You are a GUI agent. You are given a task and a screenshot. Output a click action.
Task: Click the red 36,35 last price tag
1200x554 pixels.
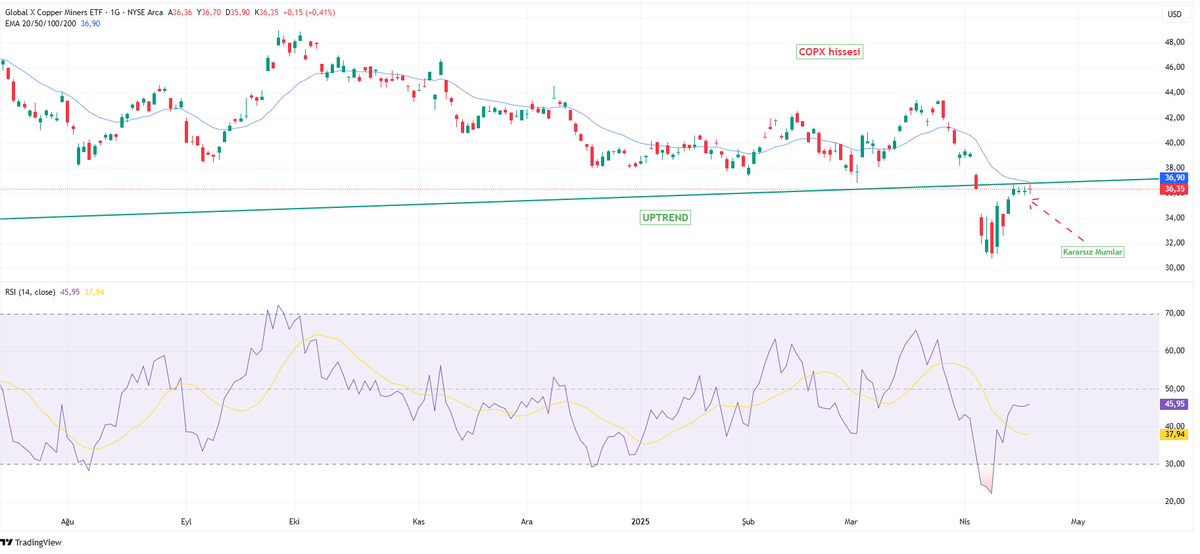1172,188
